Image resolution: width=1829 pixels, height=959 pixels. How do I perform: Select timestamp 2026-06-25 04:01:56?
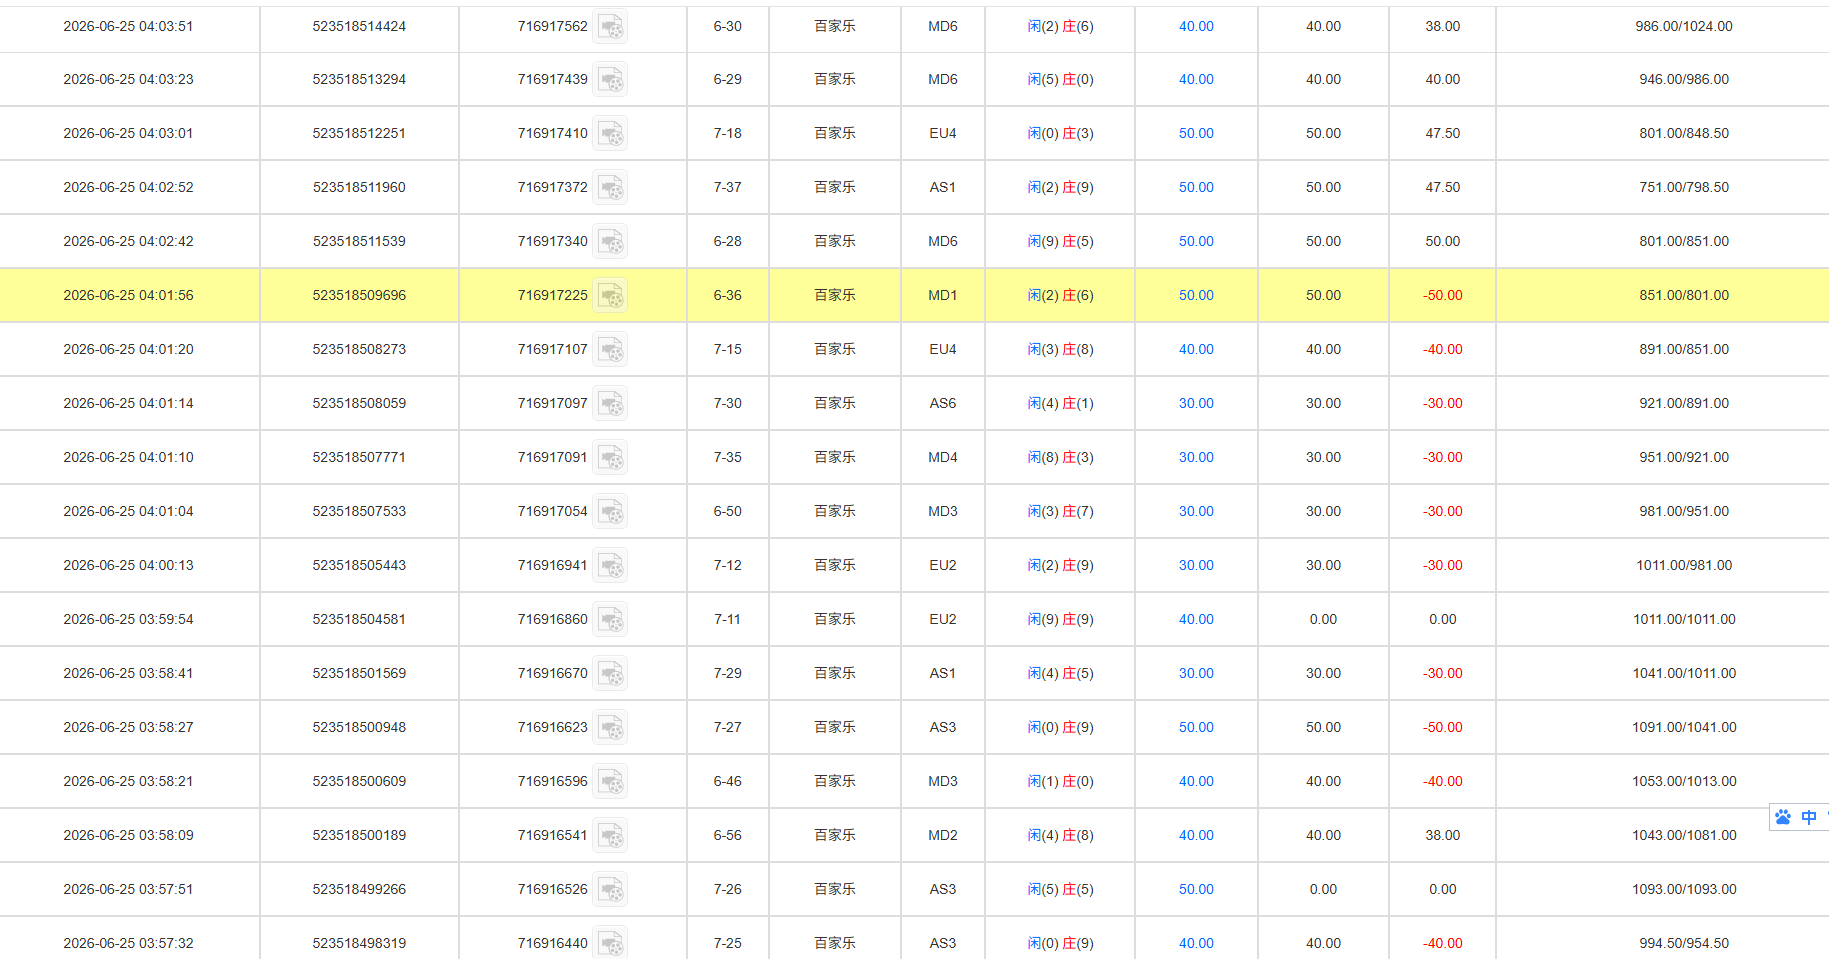click(128, 295)
